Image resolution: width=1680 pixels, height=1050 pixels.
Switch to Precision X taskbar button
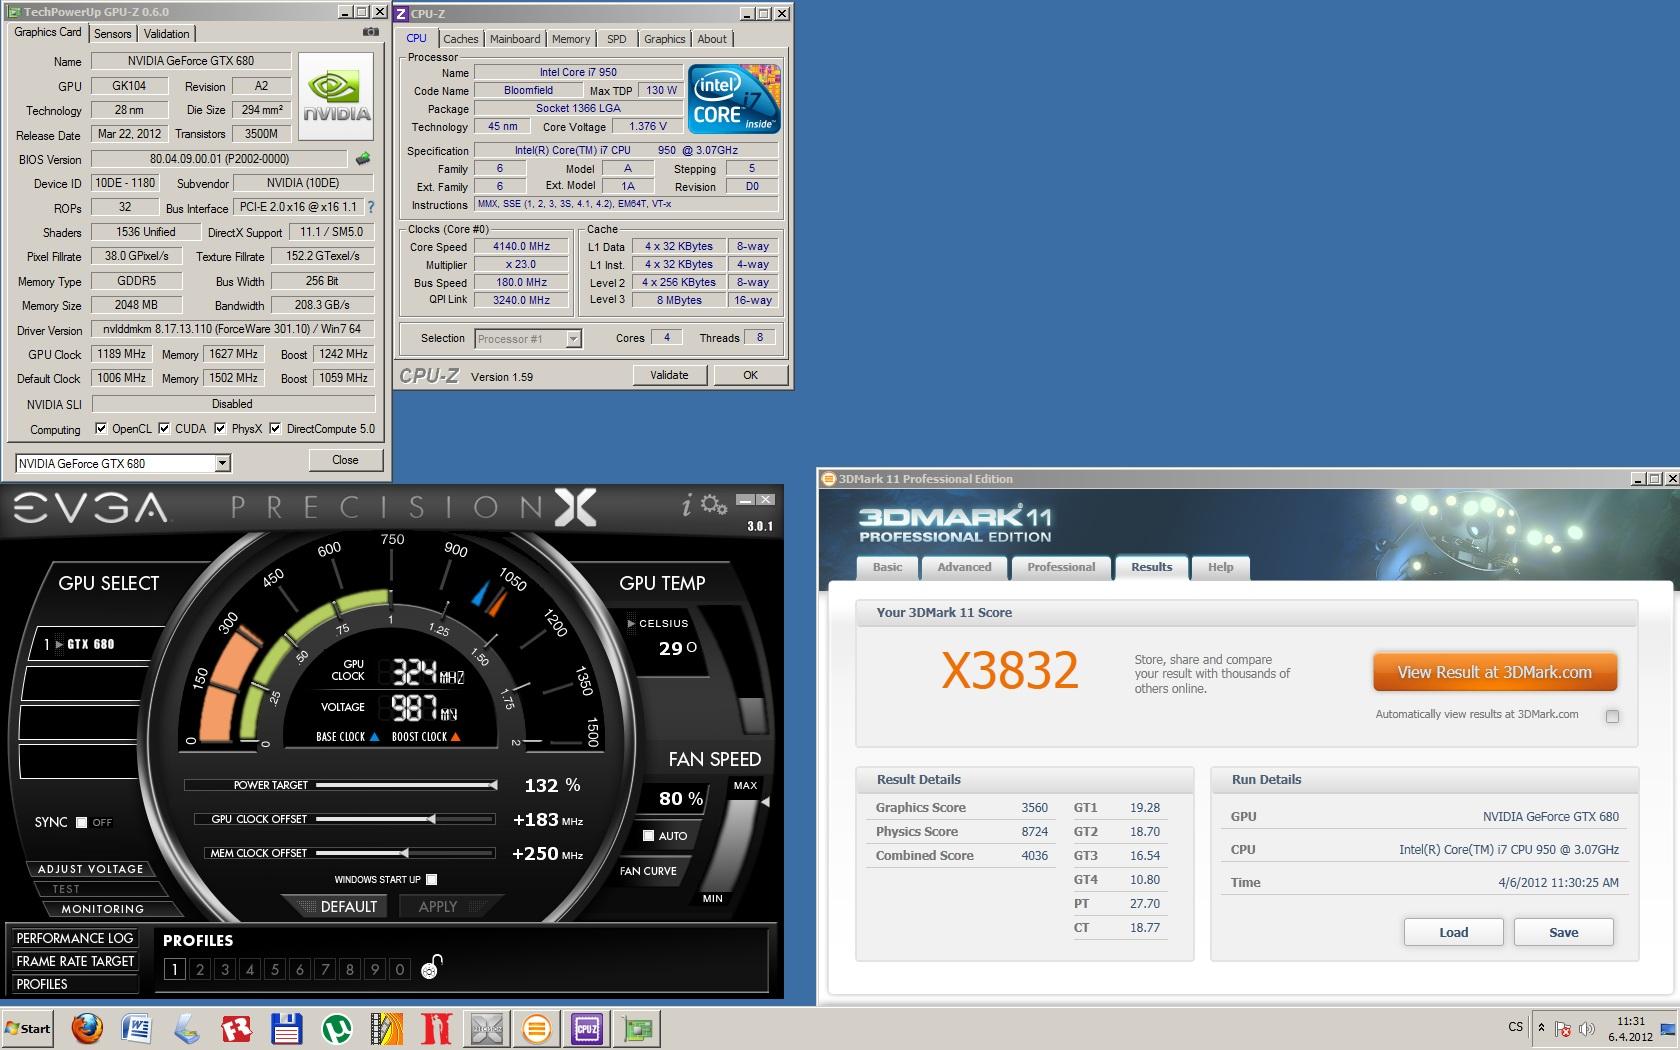pos(487,1028)
